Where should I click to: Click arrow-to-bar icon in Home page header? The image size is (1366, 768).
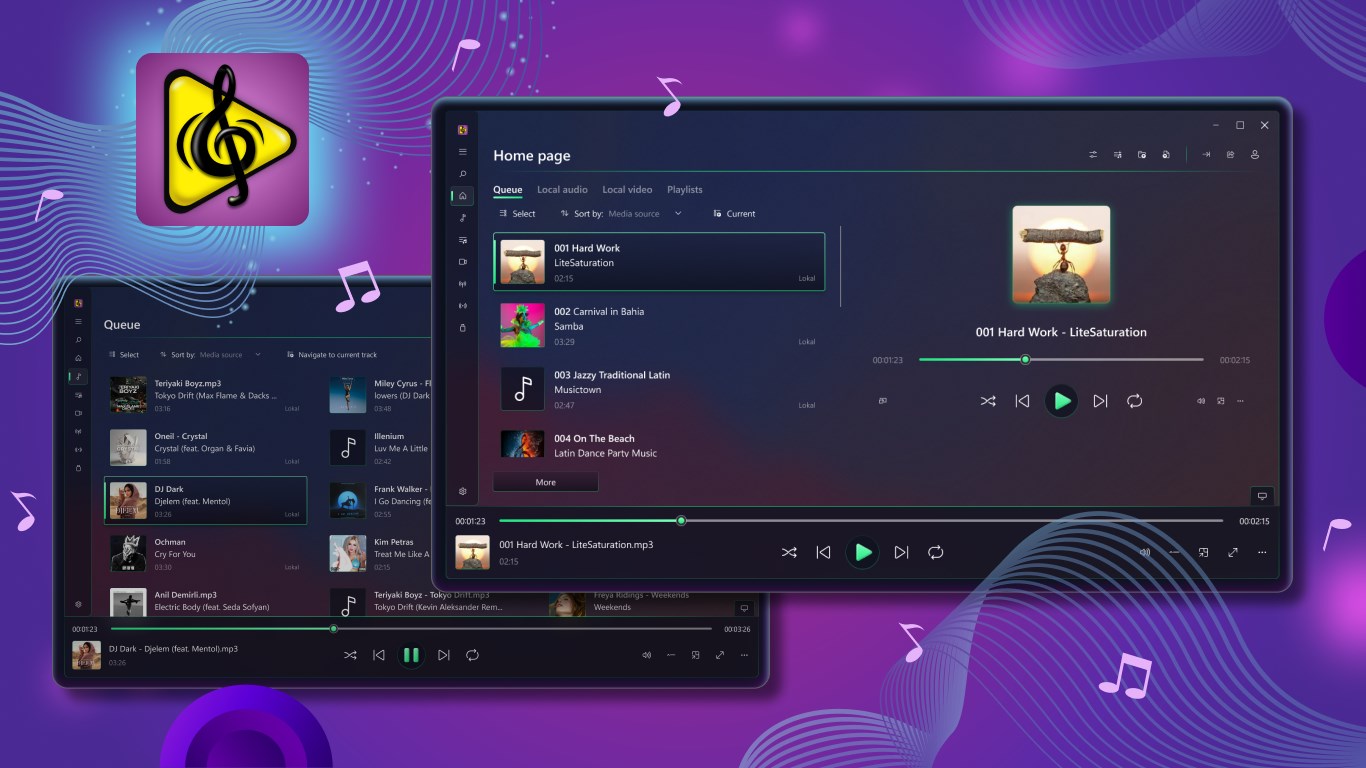[x=1206, y=155]
